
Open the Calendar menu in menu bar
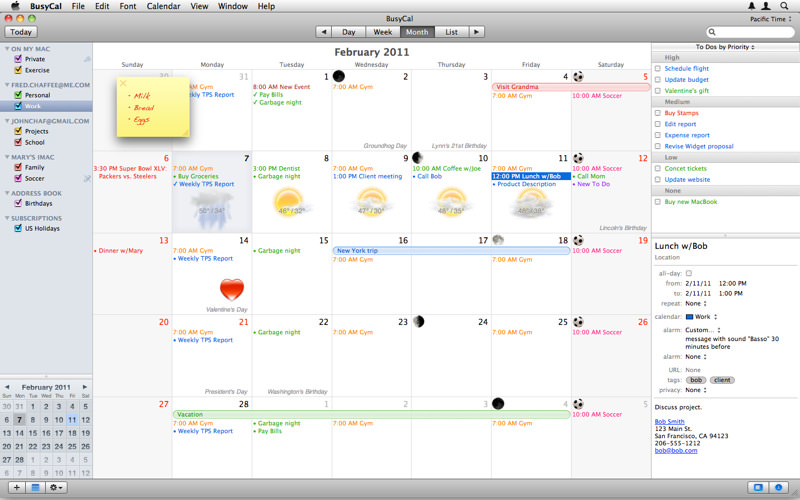pos(163,6)
